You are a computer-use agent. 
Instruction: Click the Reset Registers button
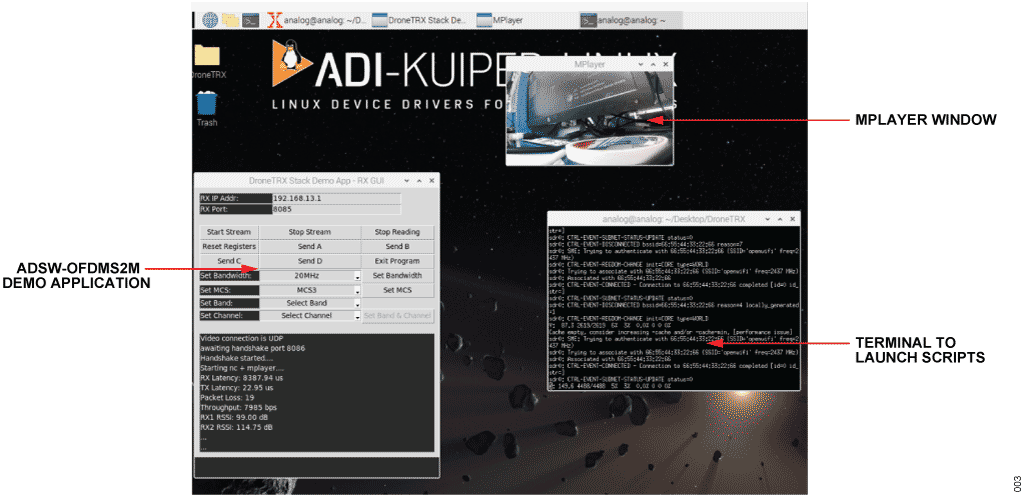click(229, 247)
